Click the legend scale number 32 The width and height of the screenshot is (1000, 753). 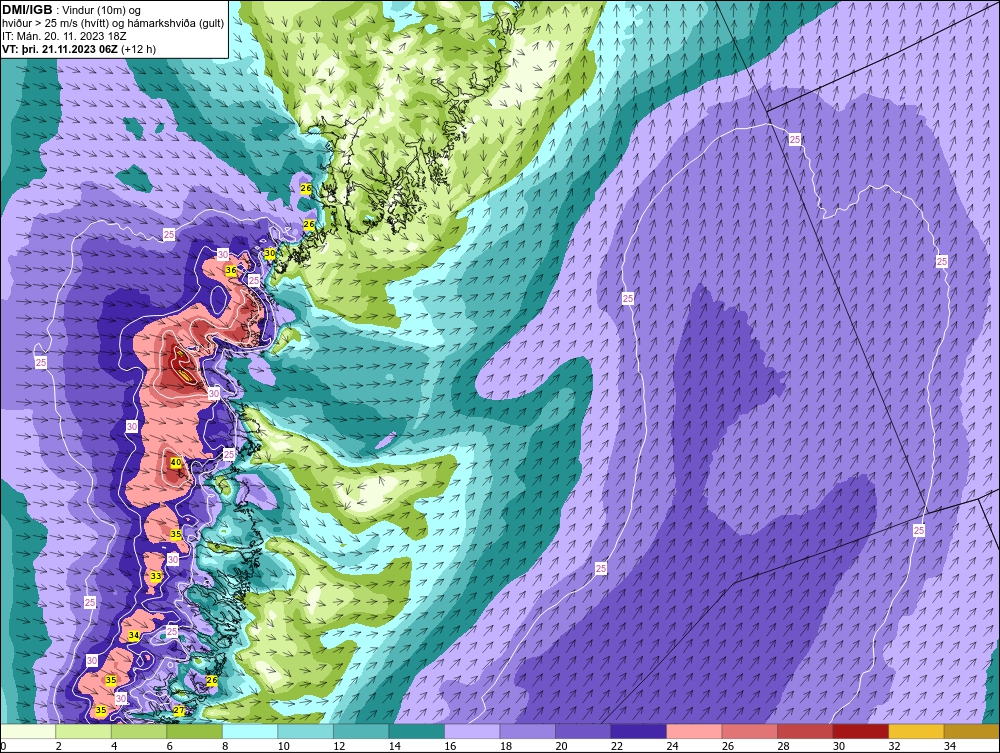894,746
